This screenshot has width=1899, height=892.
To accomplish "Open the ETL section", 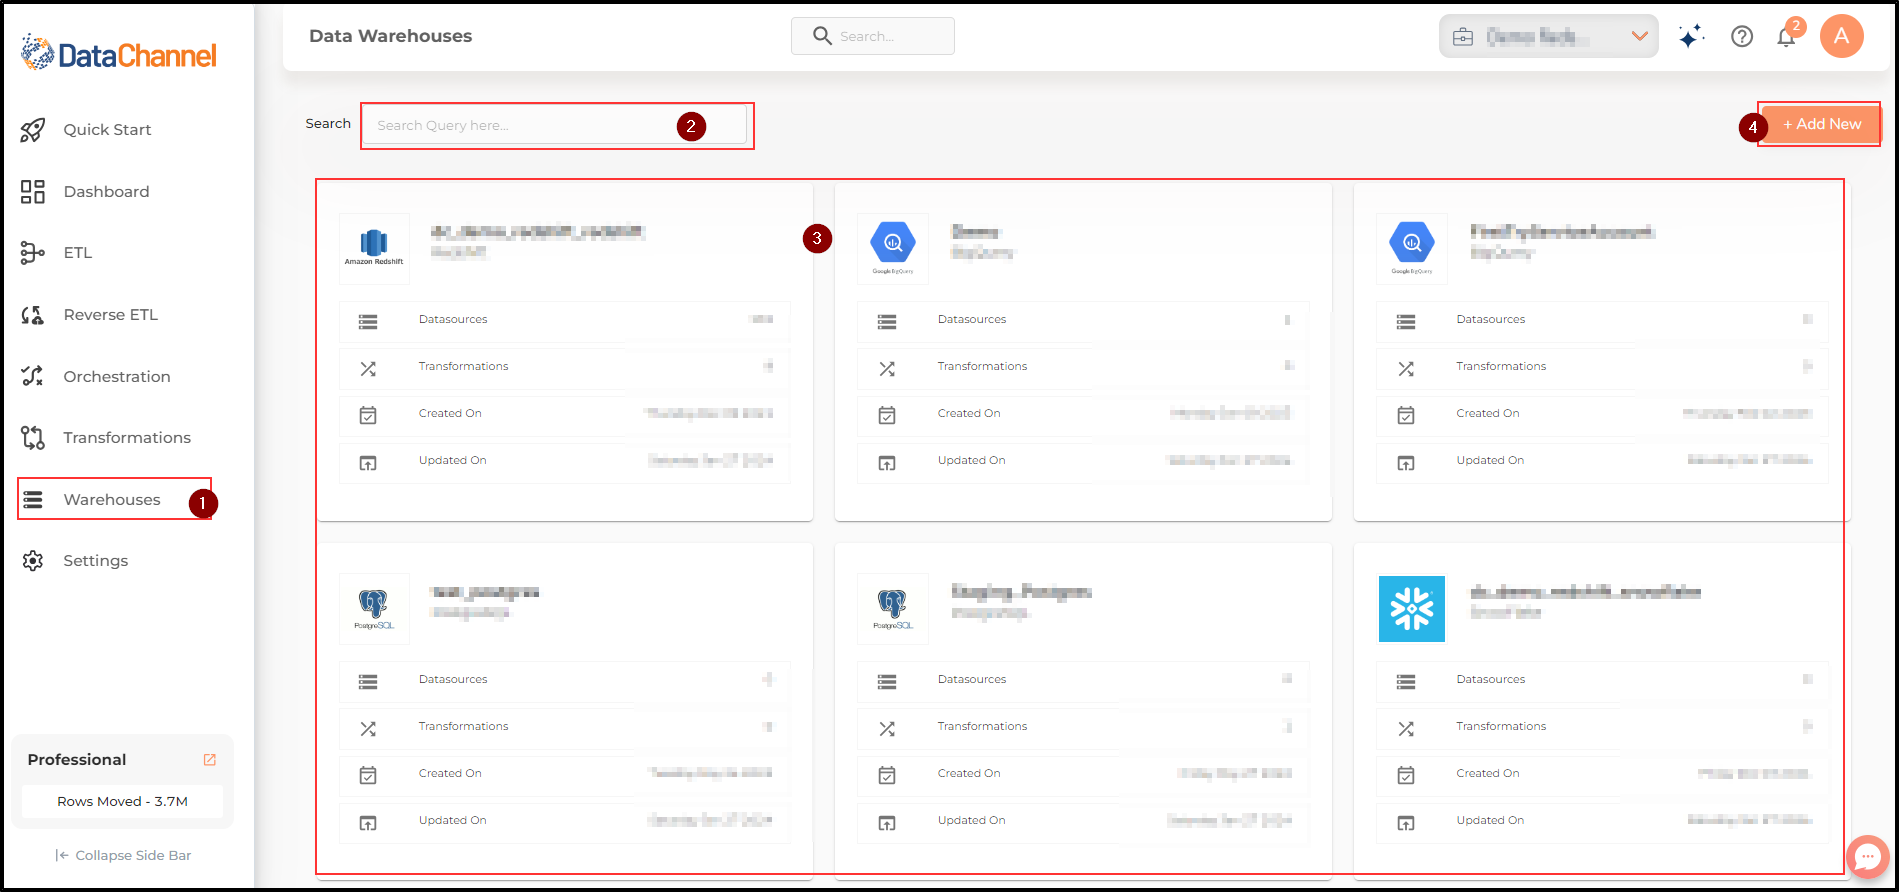I will click(x=78, y=253).
